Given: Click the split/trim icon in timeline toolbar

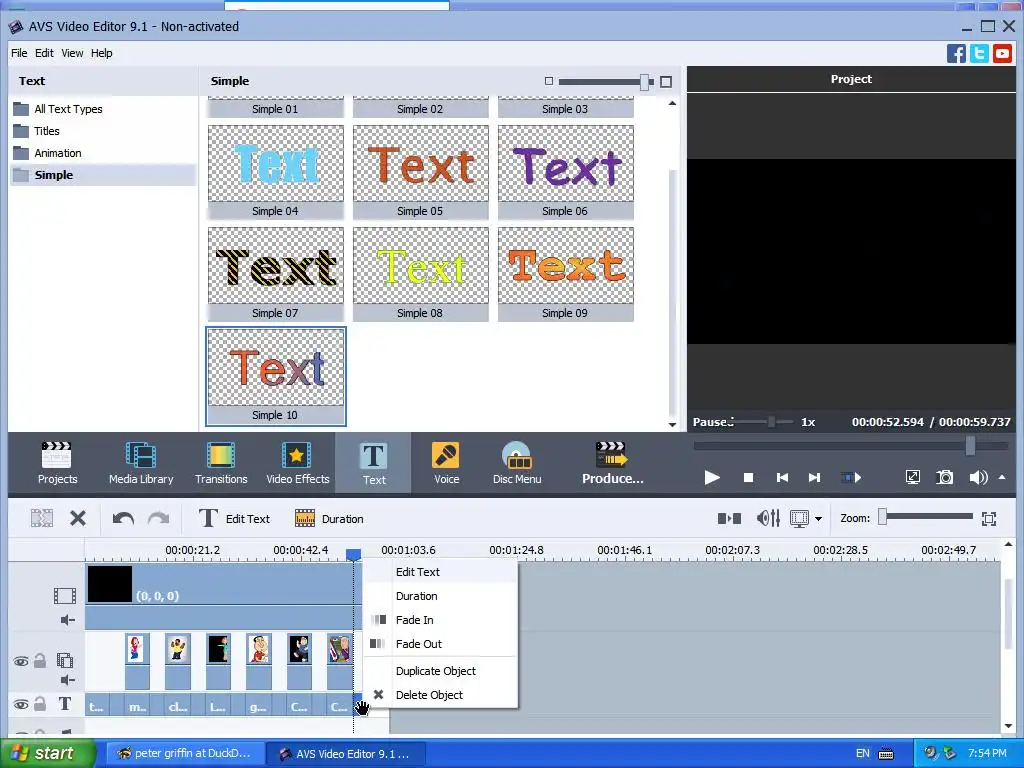Looking at the screenshot, I should click(x=42, y=519).
